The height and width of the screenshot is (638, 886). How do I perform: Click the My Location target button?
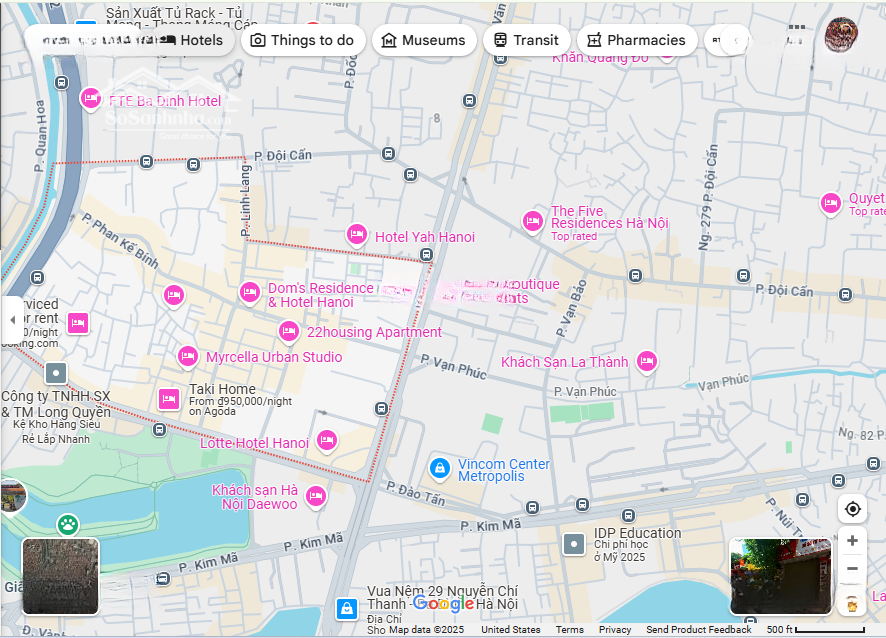click(852, 509)
